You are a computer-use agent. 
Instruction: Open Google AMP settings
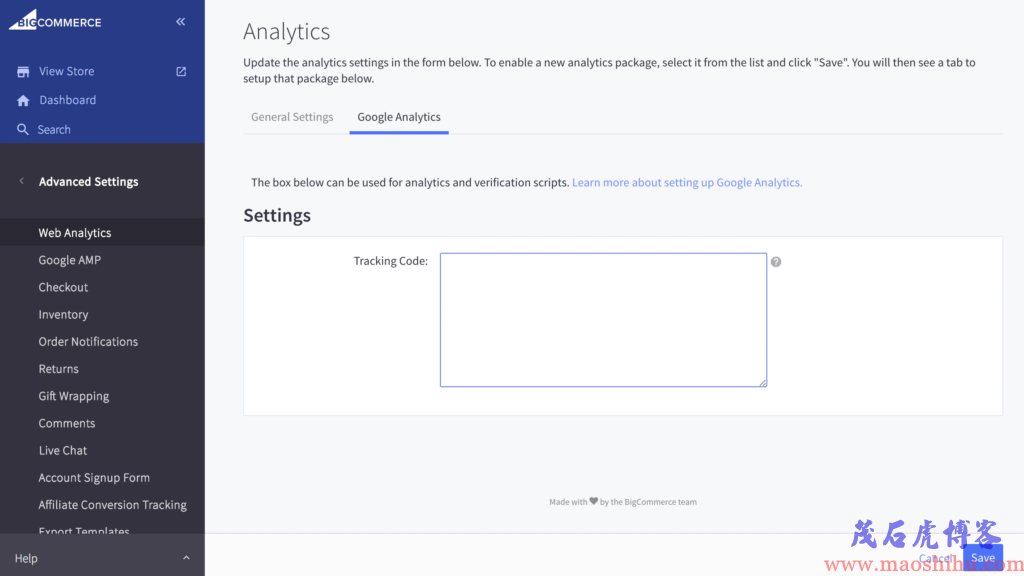(69, 260)
